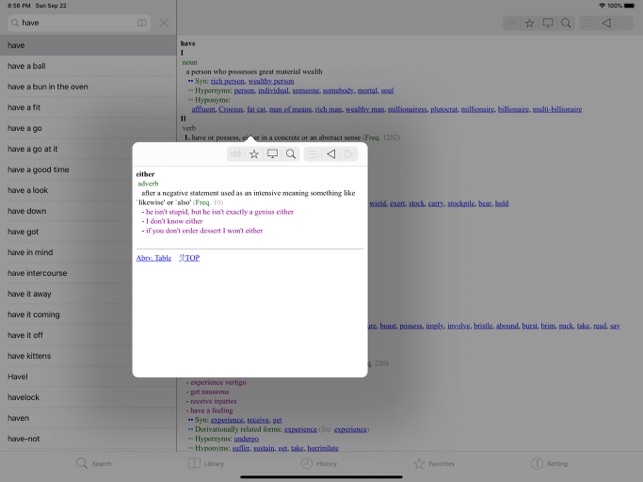Open the 'wealthy person' synonym link

(x=271, y=81)
